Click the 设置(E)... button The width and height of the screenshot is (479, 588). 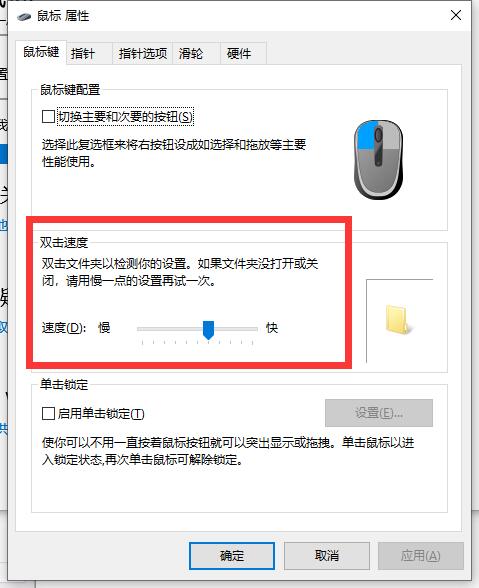pos(379,413)
